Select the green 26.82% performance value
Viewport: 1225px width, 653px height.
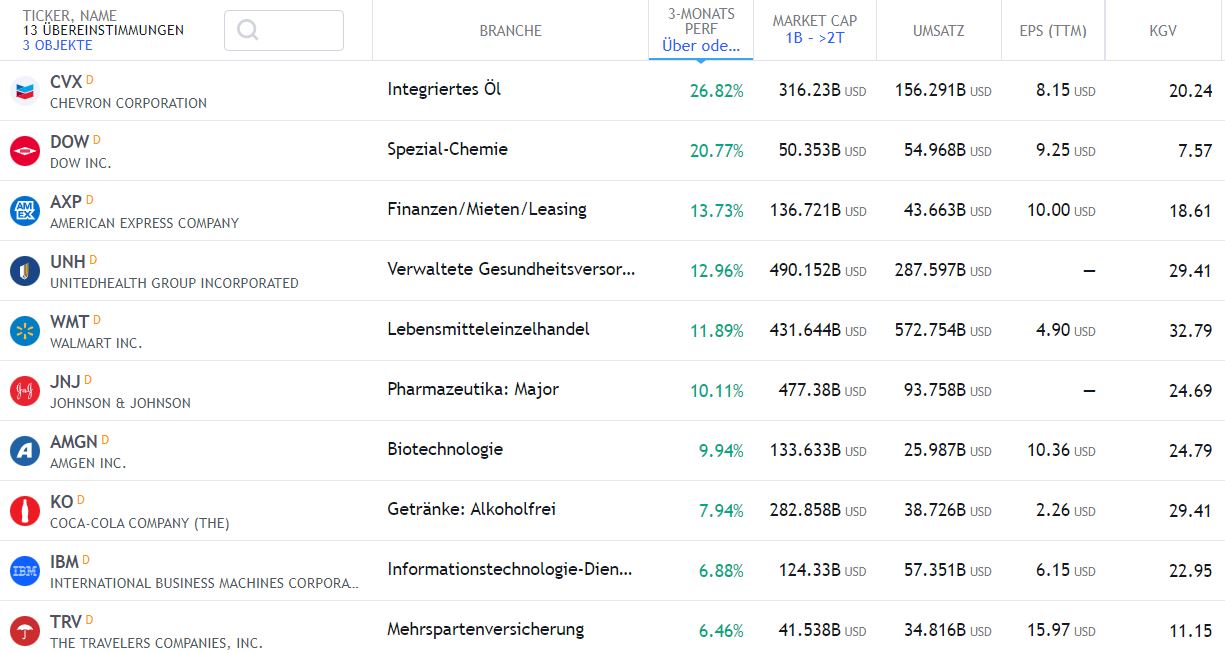pos(717,90)
